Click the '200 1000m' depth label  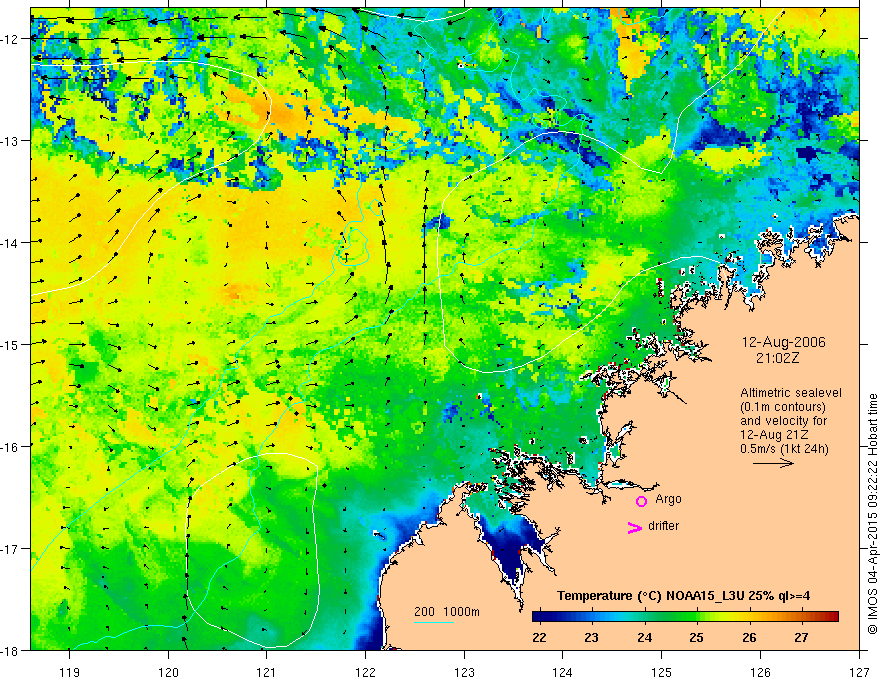[447, 612]
